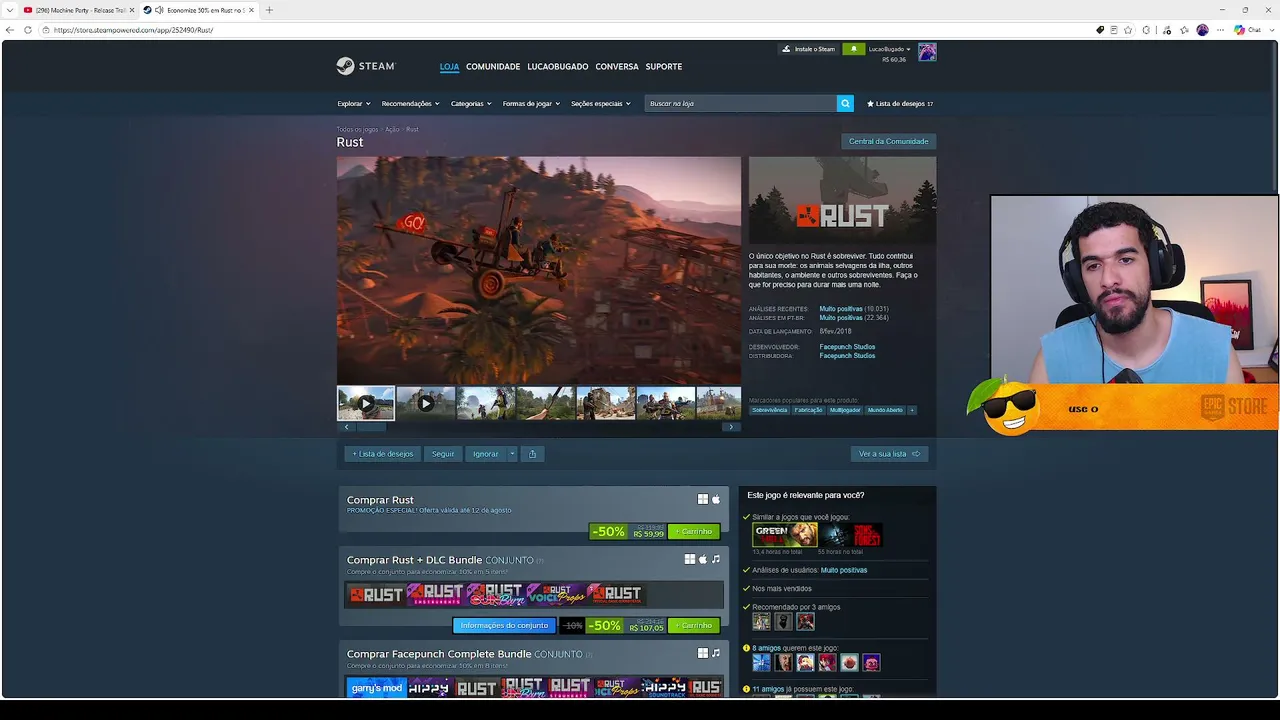Image resolution: width=1280 pixels, height=720 pixels.
Task: Open the Facepunch Studios distributor link
Action: click(x=847, y=356)
